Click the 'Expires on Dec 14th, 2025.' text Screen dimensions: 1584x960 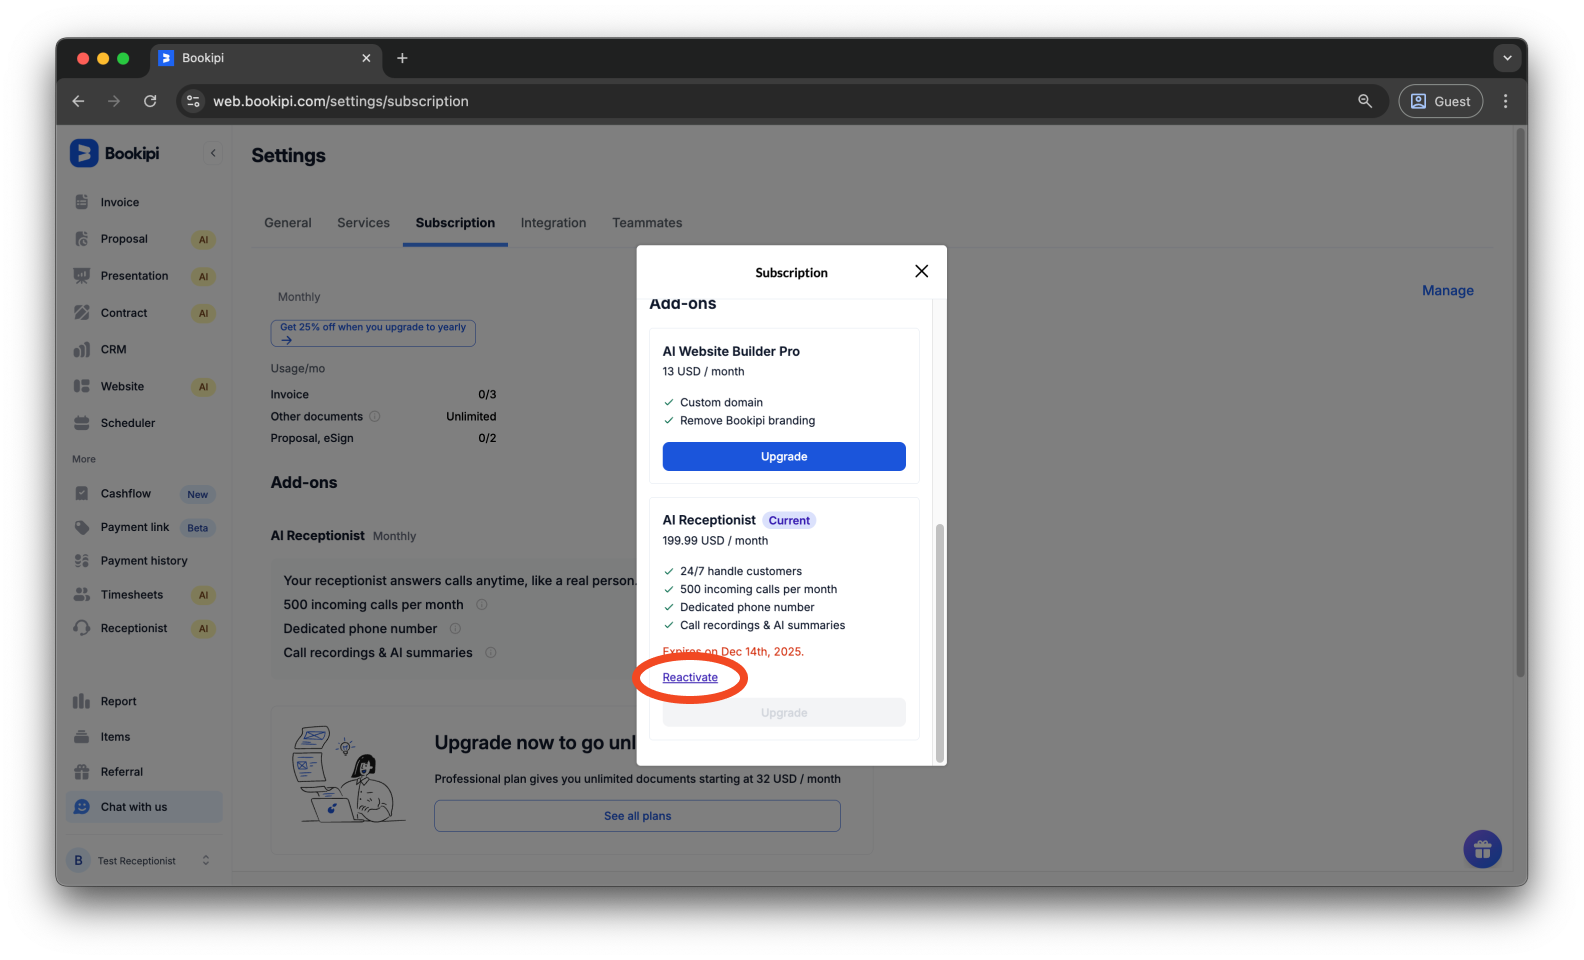[733, 651]
